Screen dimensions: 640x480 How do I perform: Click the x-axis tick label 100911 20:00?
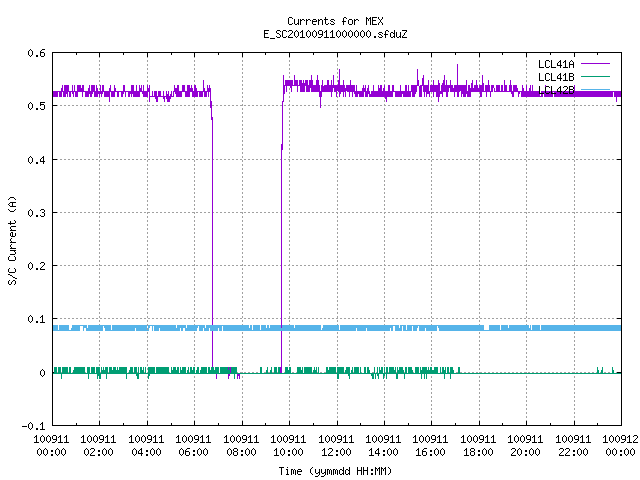point(525,446)
